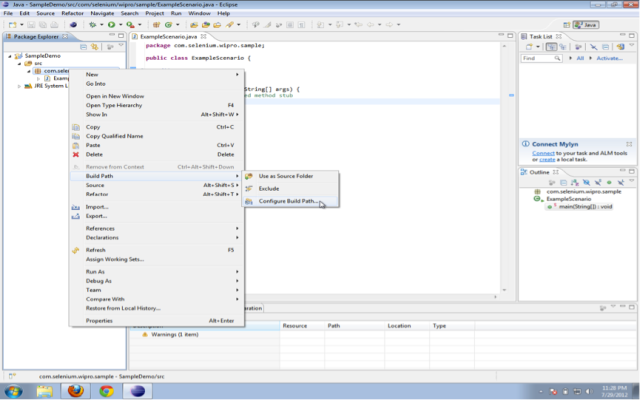Click the New wizard icon in the toolbar
Viewport: 640px width, 400px height.
pyautogui.click(x=12, y=25)
